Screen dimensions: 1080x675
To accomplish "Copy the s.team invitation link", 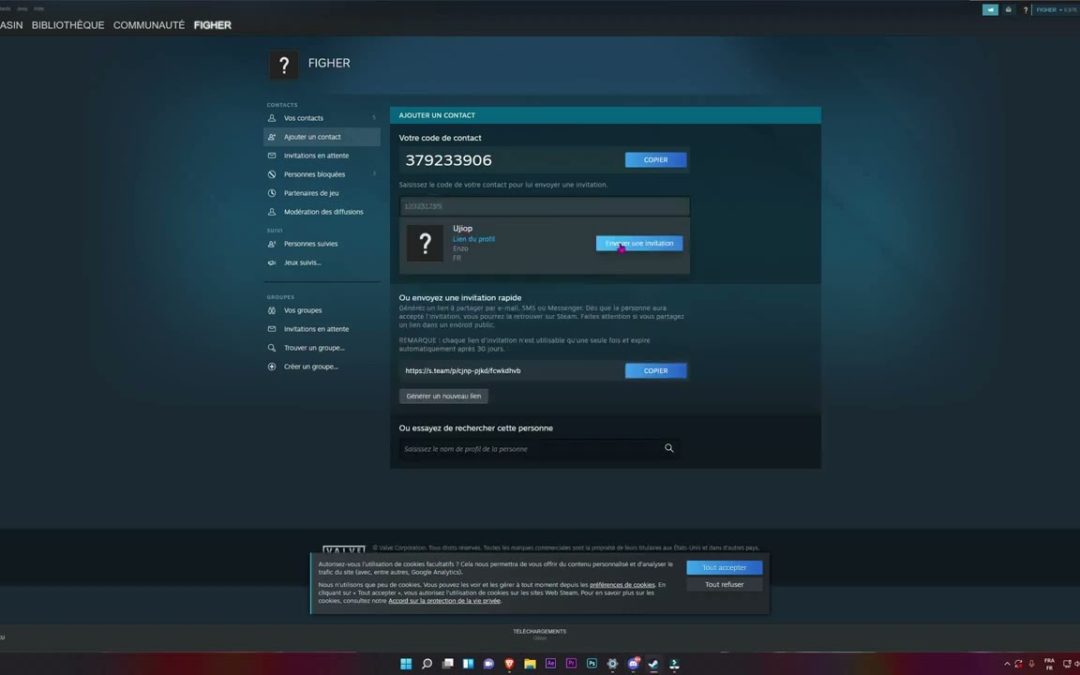I will (655, 371).
